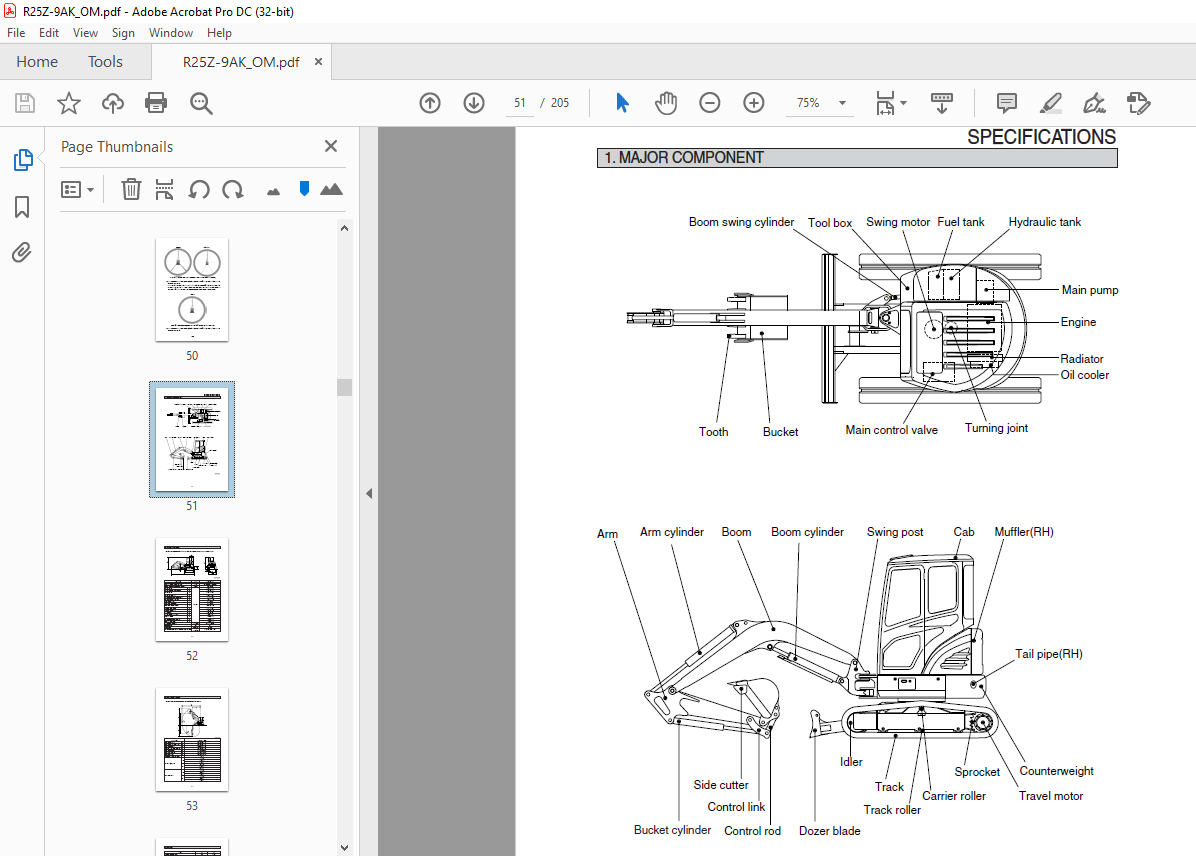
Task: Go to the previous page arrow
Action: 430,103
